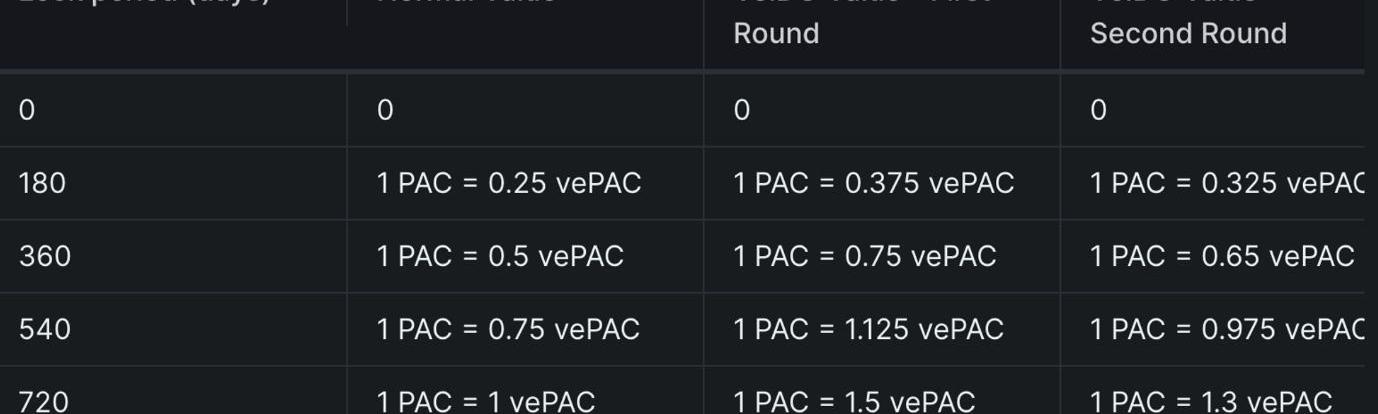This screenshot has height=414, width=1378.
Task: Click the 540 lock period cell
Action: click(45, 329)
